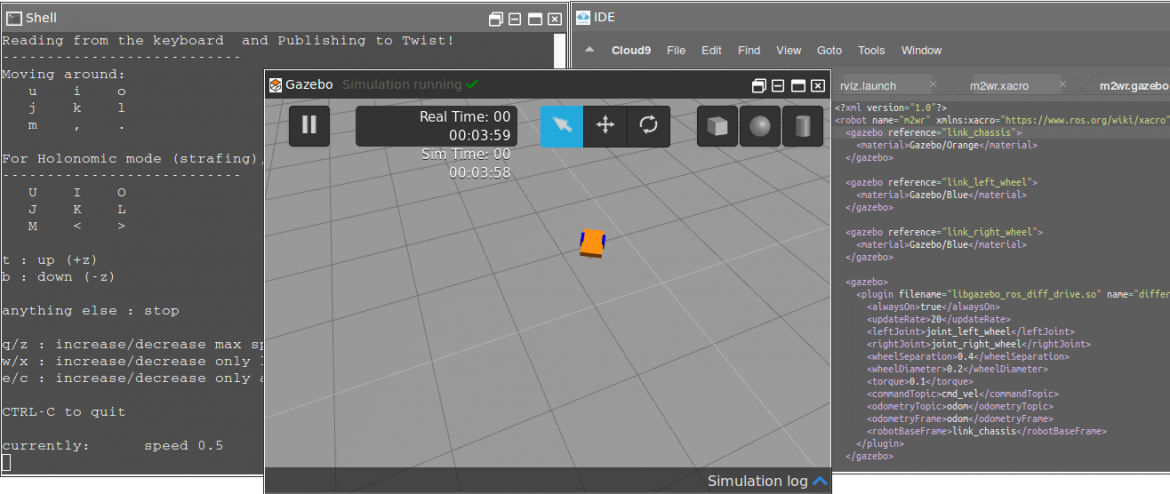Viewport: 1170px width, 494px height.
Task: Open the File menu in IDE
Action: [x=676, y=50]
